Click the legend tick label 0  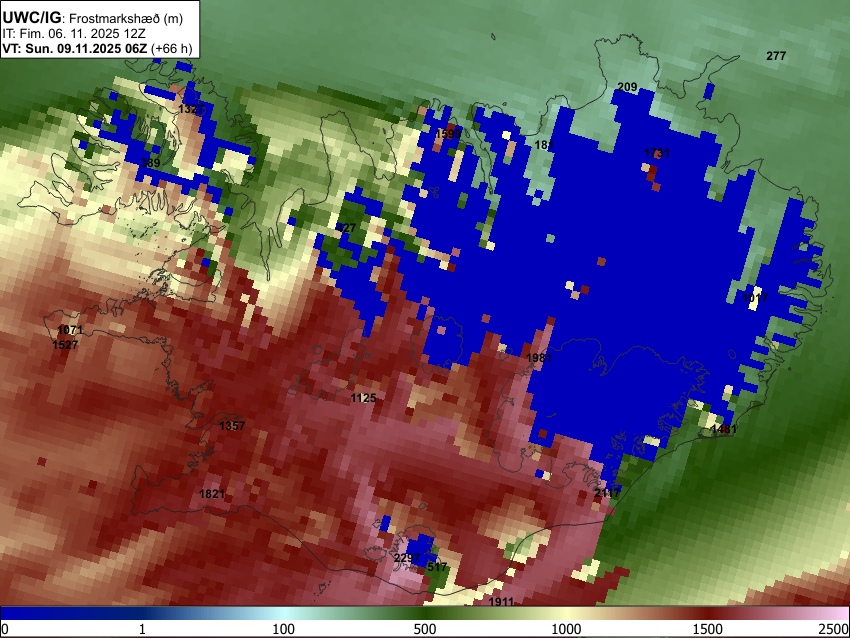(5, 629)
